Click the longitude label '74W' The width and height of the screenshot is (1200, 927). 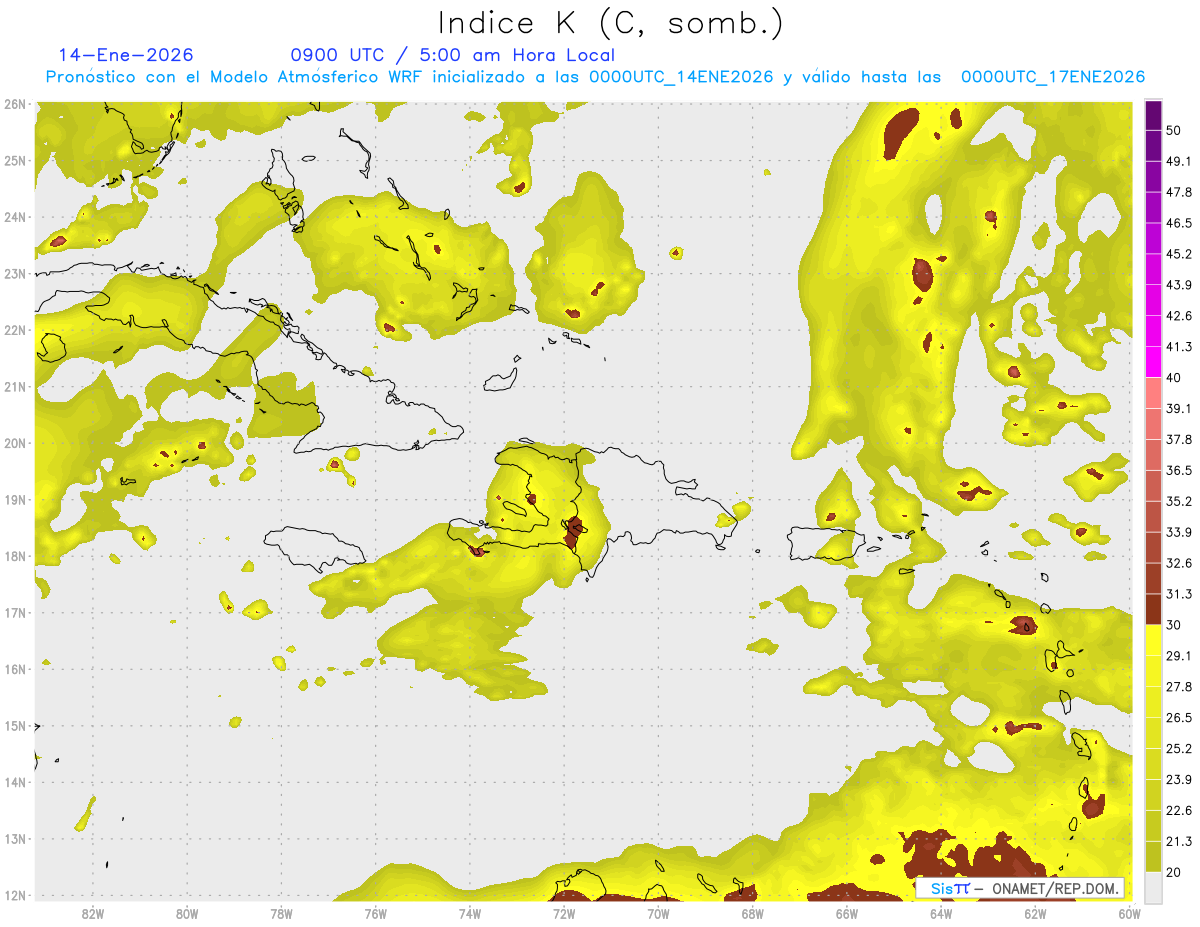point(470,913)
